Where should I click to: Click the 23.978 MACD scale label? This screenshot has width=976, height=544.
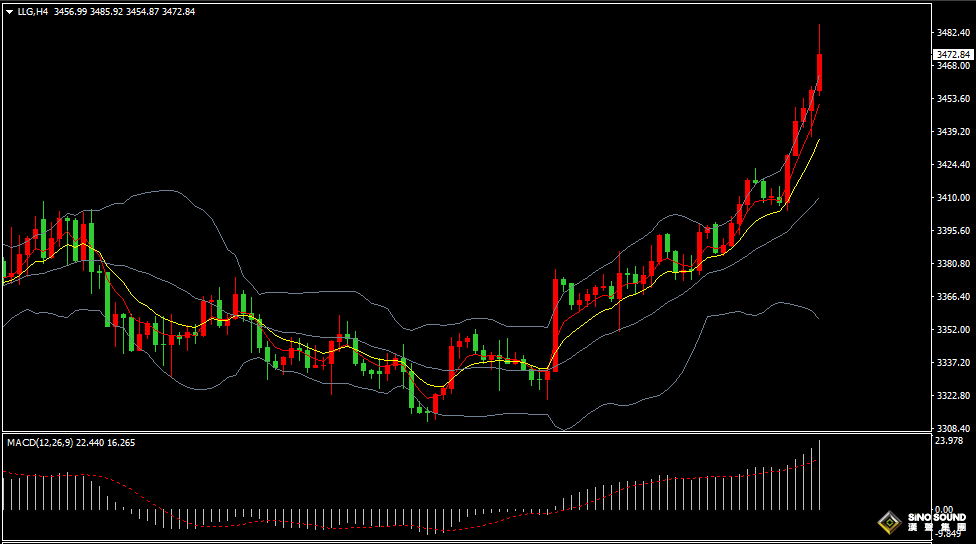(x=949, y=441)
